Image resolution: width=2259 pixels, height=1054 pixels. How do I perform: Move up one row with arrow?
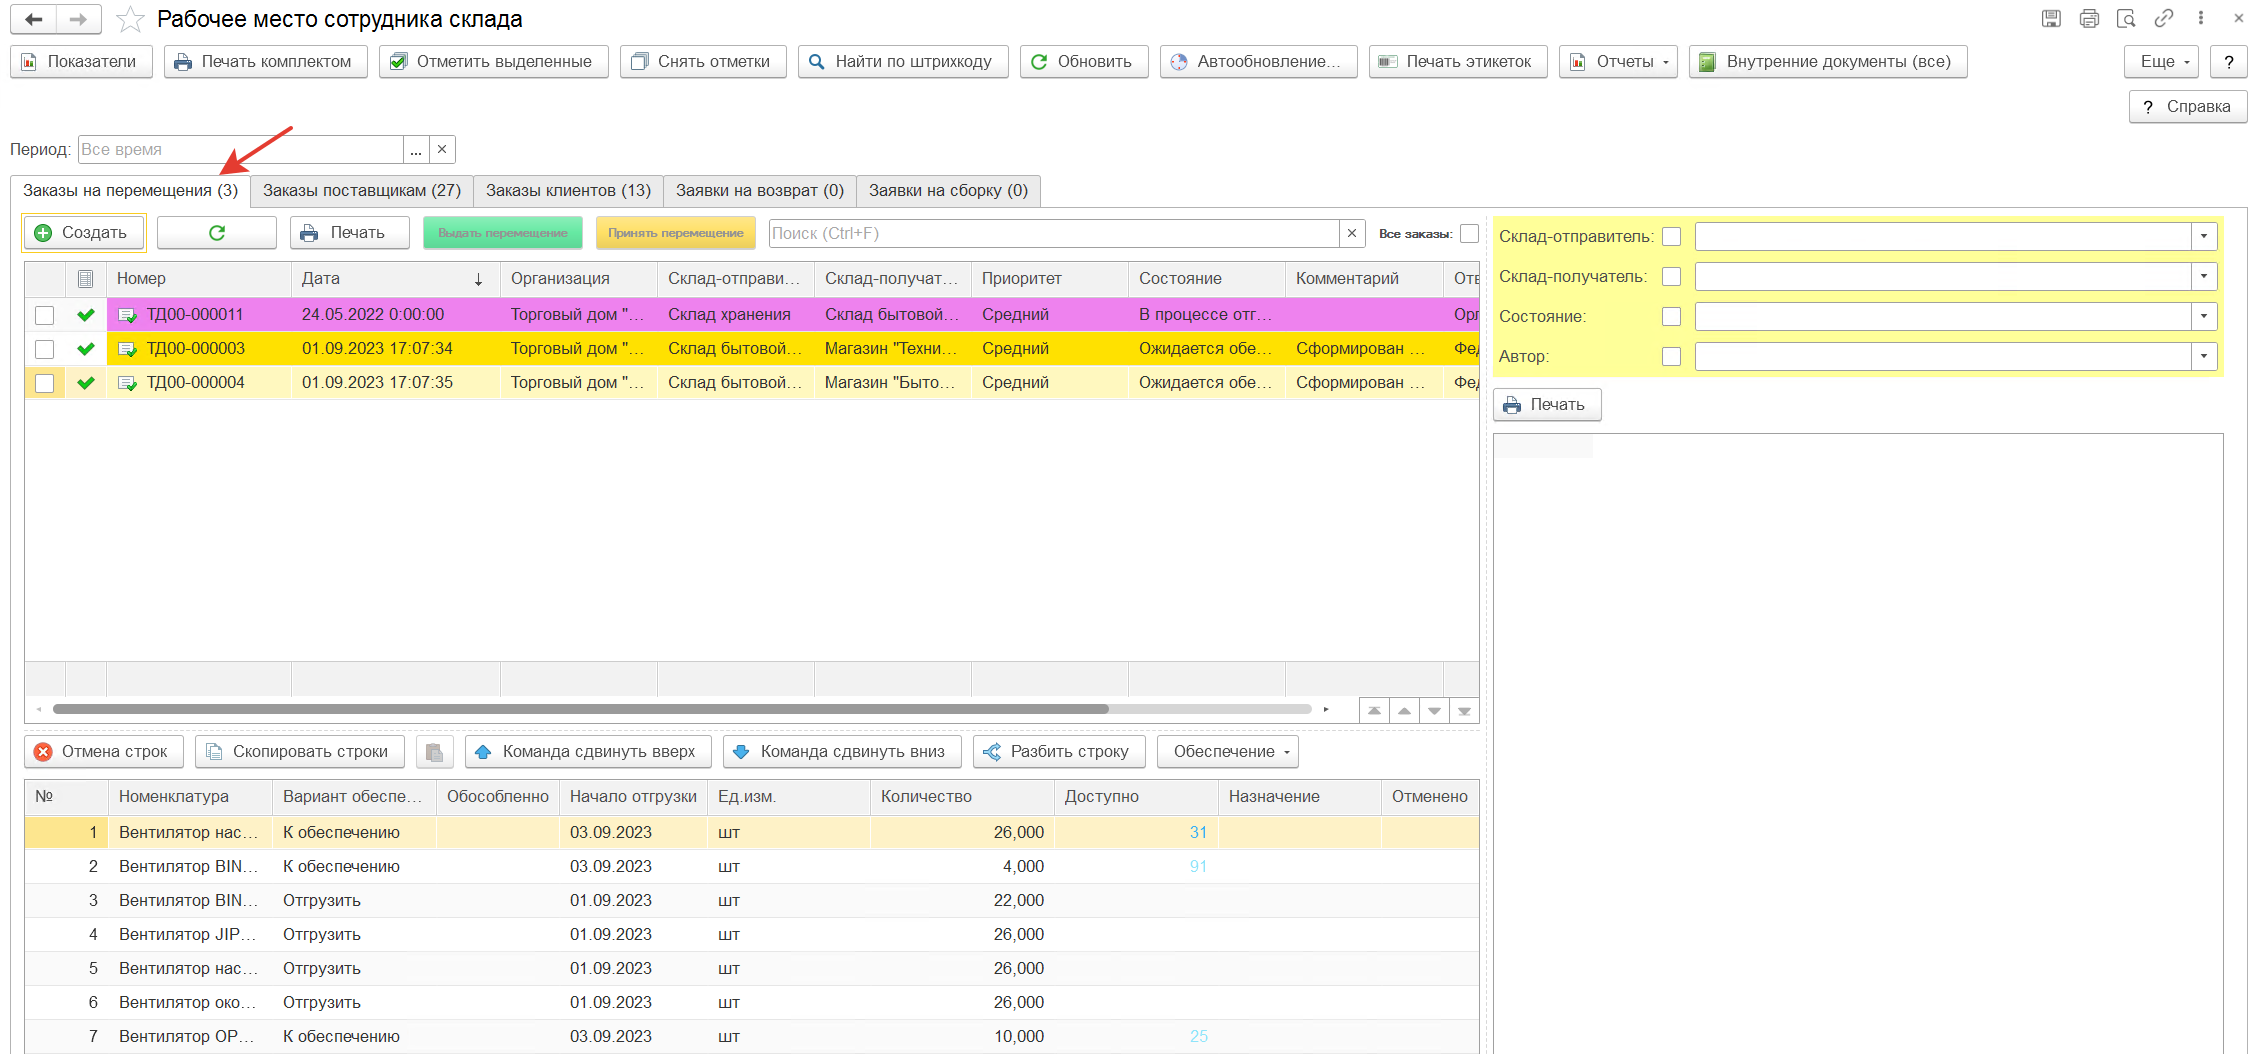tap(1404, 710)
